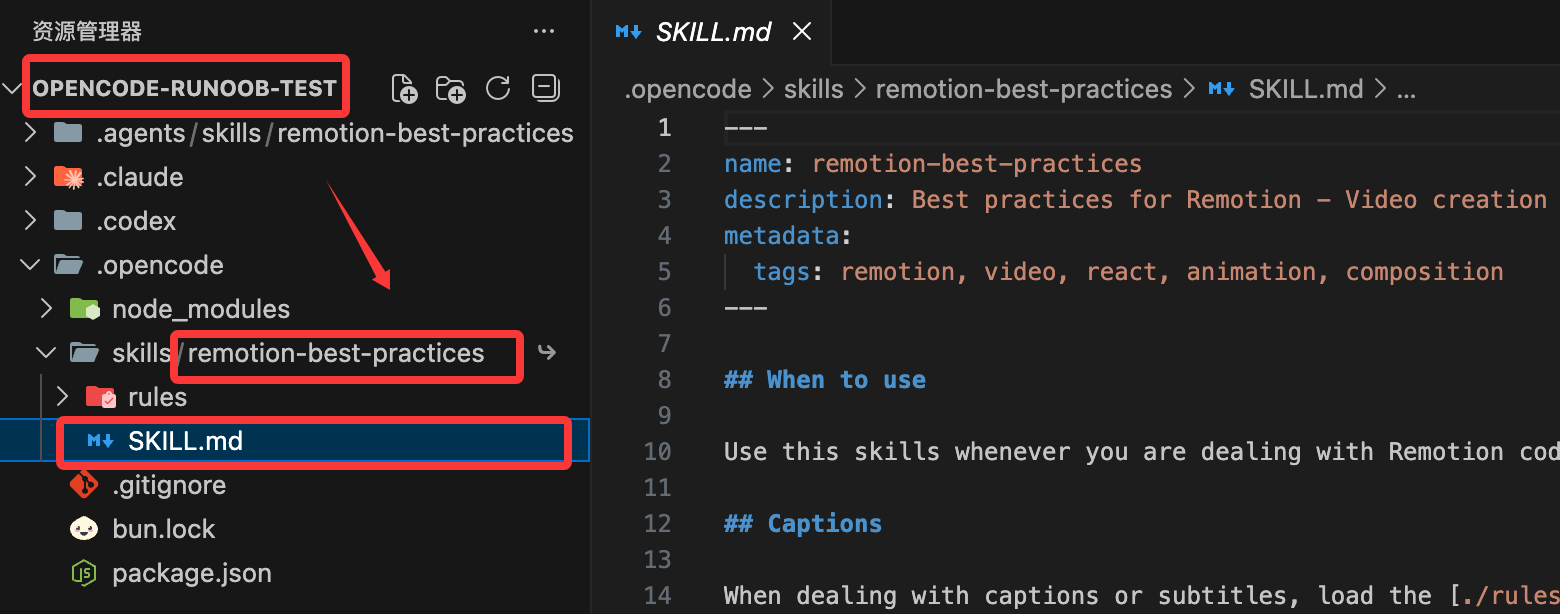The image size is (1560, 614).
Task: Click the New Folder icon in explorer header
Action: click(x=451, y=89)
